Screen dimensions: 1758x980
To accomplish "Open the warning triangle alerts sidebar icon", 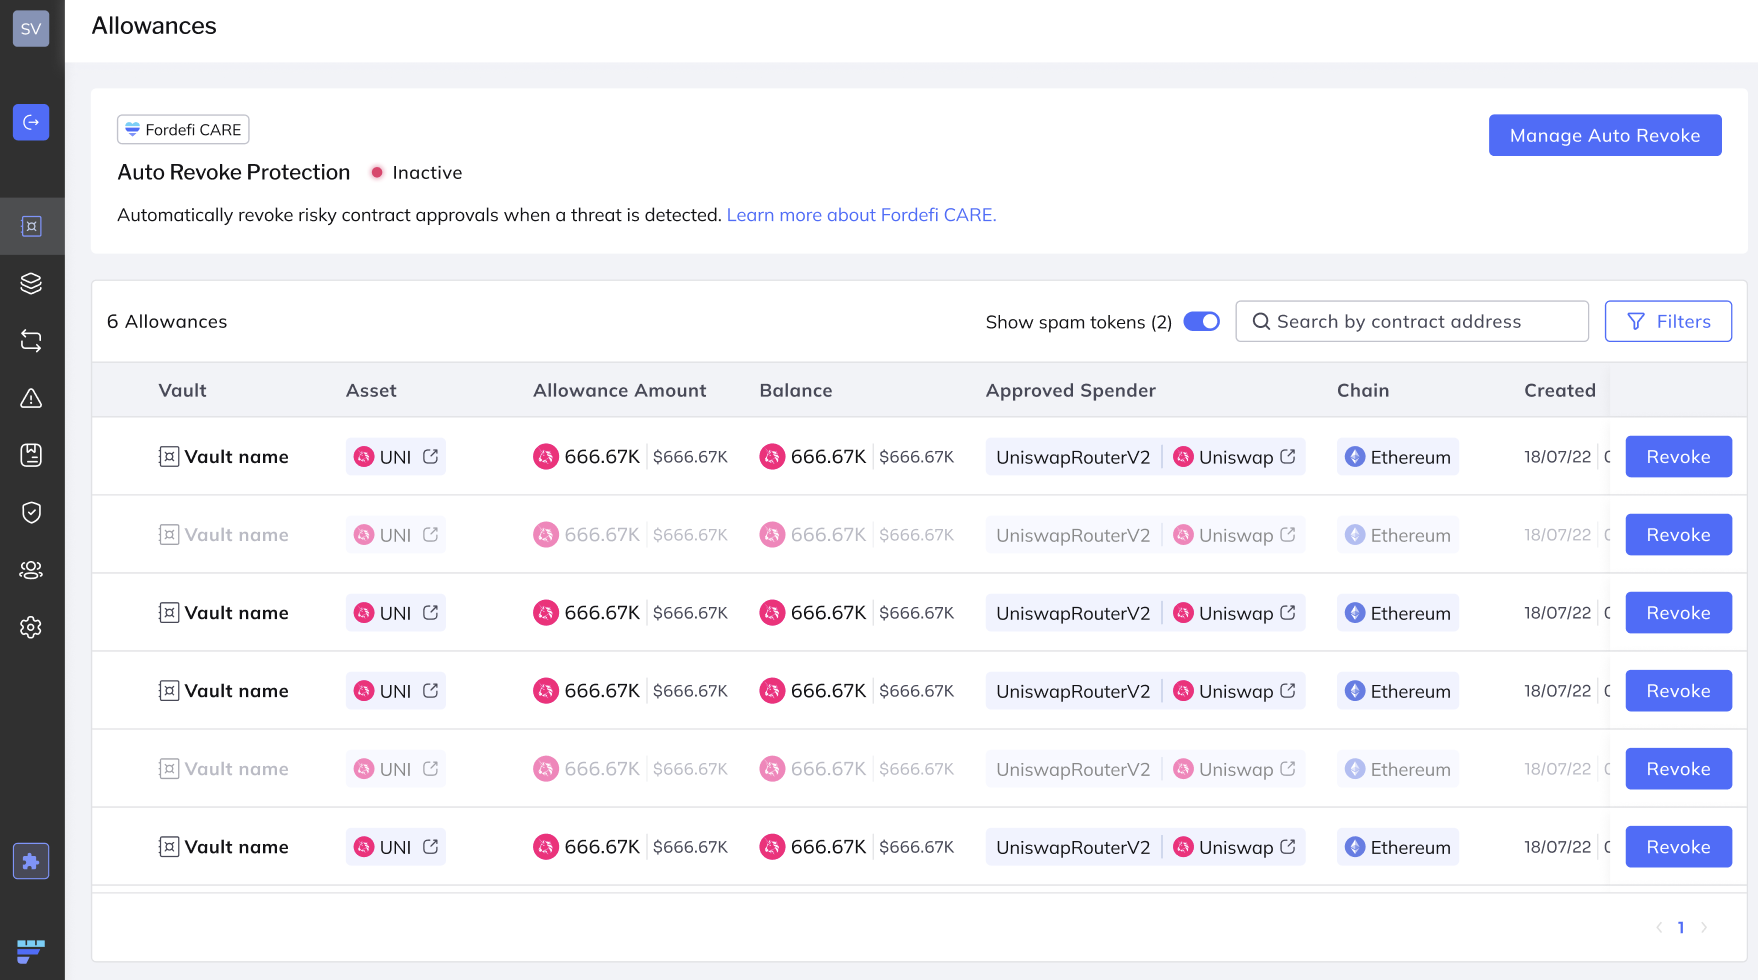I will pos(31,398).
